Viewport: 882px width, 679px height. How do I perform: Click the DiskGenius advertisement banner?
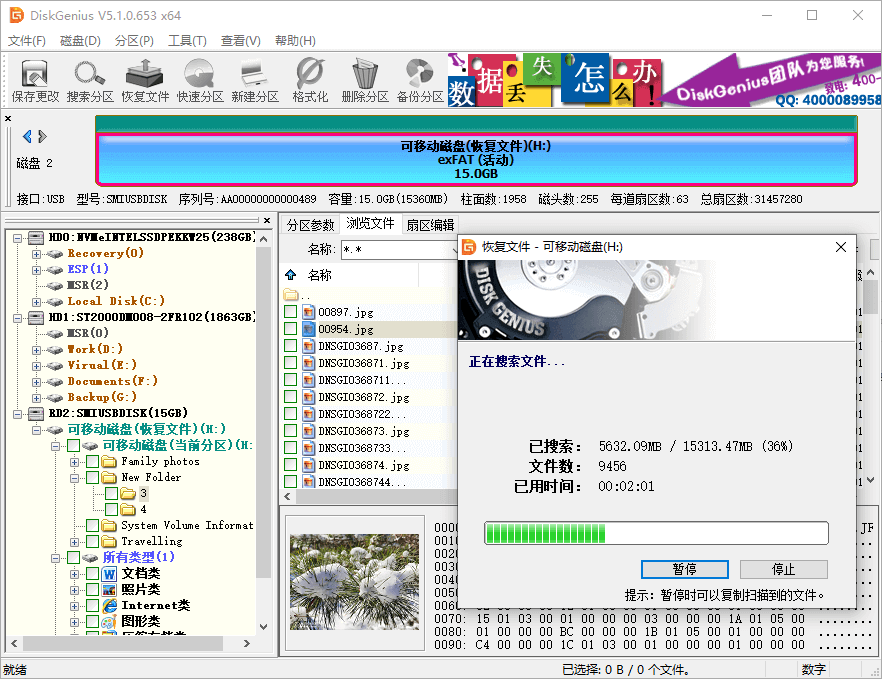click(664, 80)
